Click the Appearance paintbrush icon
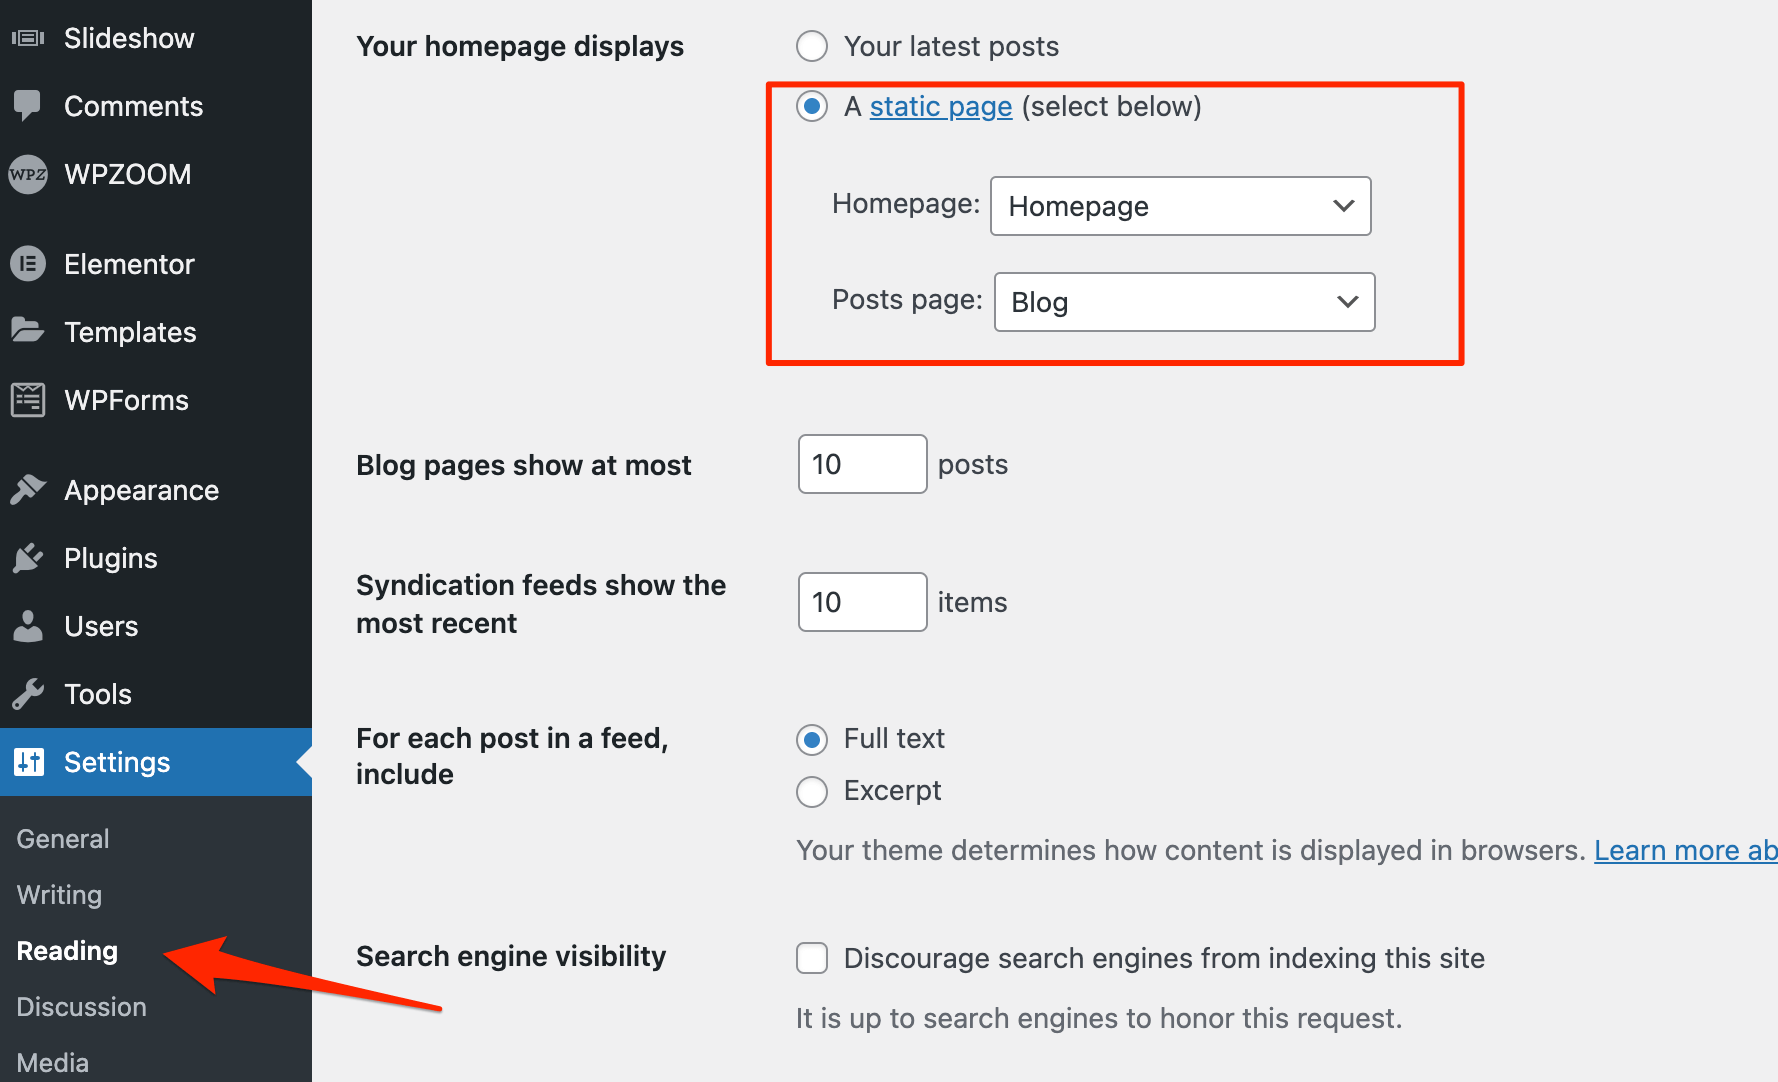 pyautogui.click(x=28, y=490)
